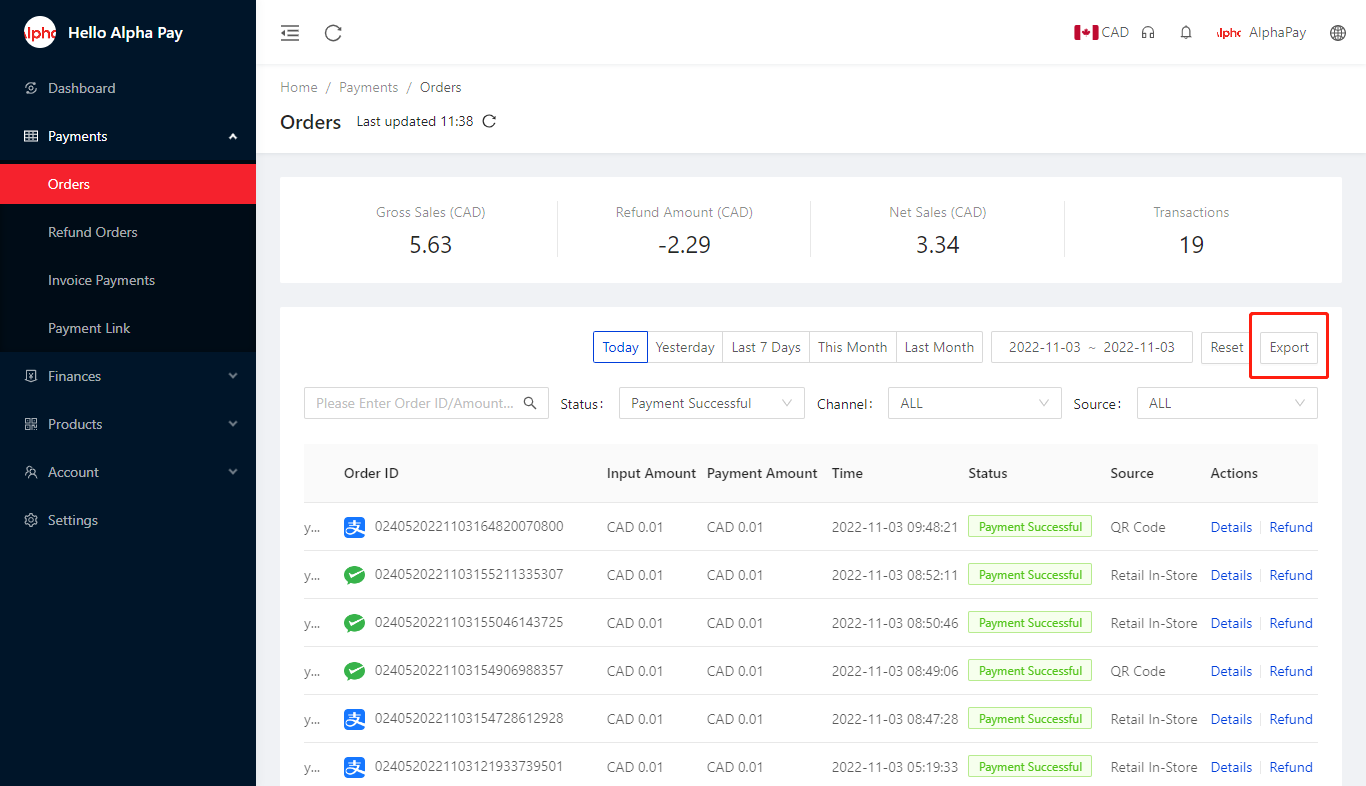View Details for order ending 988357
This screenshot has height=786, width=1366.
[1231, 671]
